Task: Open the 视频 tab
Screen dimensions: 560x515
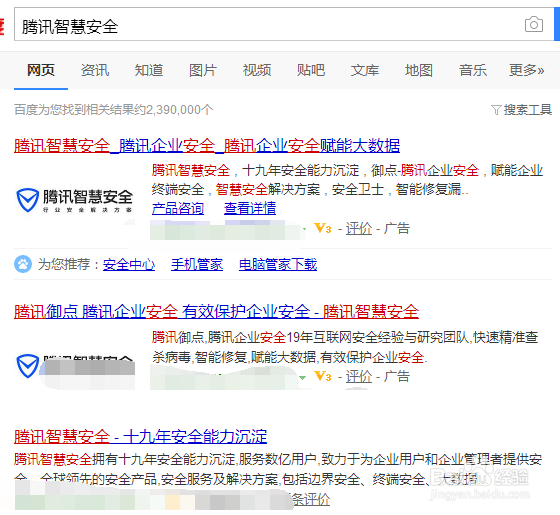Action: coord(257,70)
